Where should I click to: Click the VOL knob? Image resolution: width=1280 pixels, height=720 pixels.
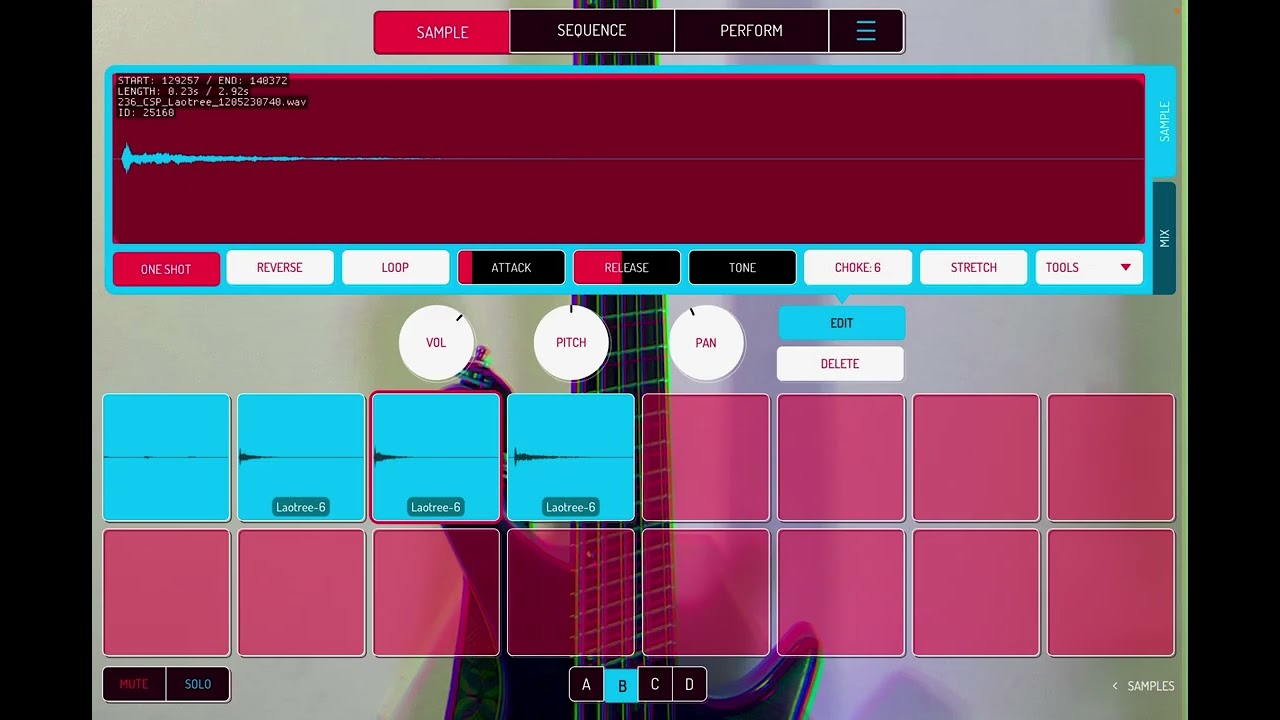click(437, 343)
